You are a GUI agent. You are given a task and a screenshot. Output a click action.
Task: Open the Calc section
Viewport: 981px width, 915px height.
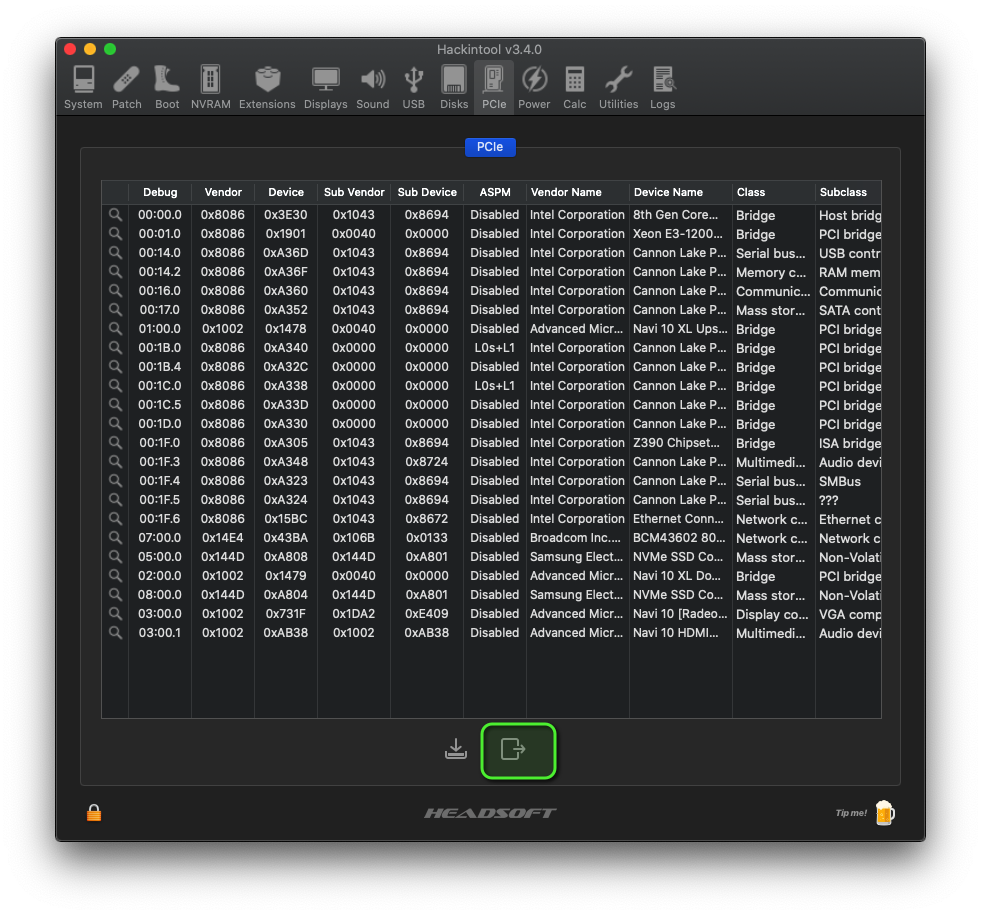coord(575,87)
